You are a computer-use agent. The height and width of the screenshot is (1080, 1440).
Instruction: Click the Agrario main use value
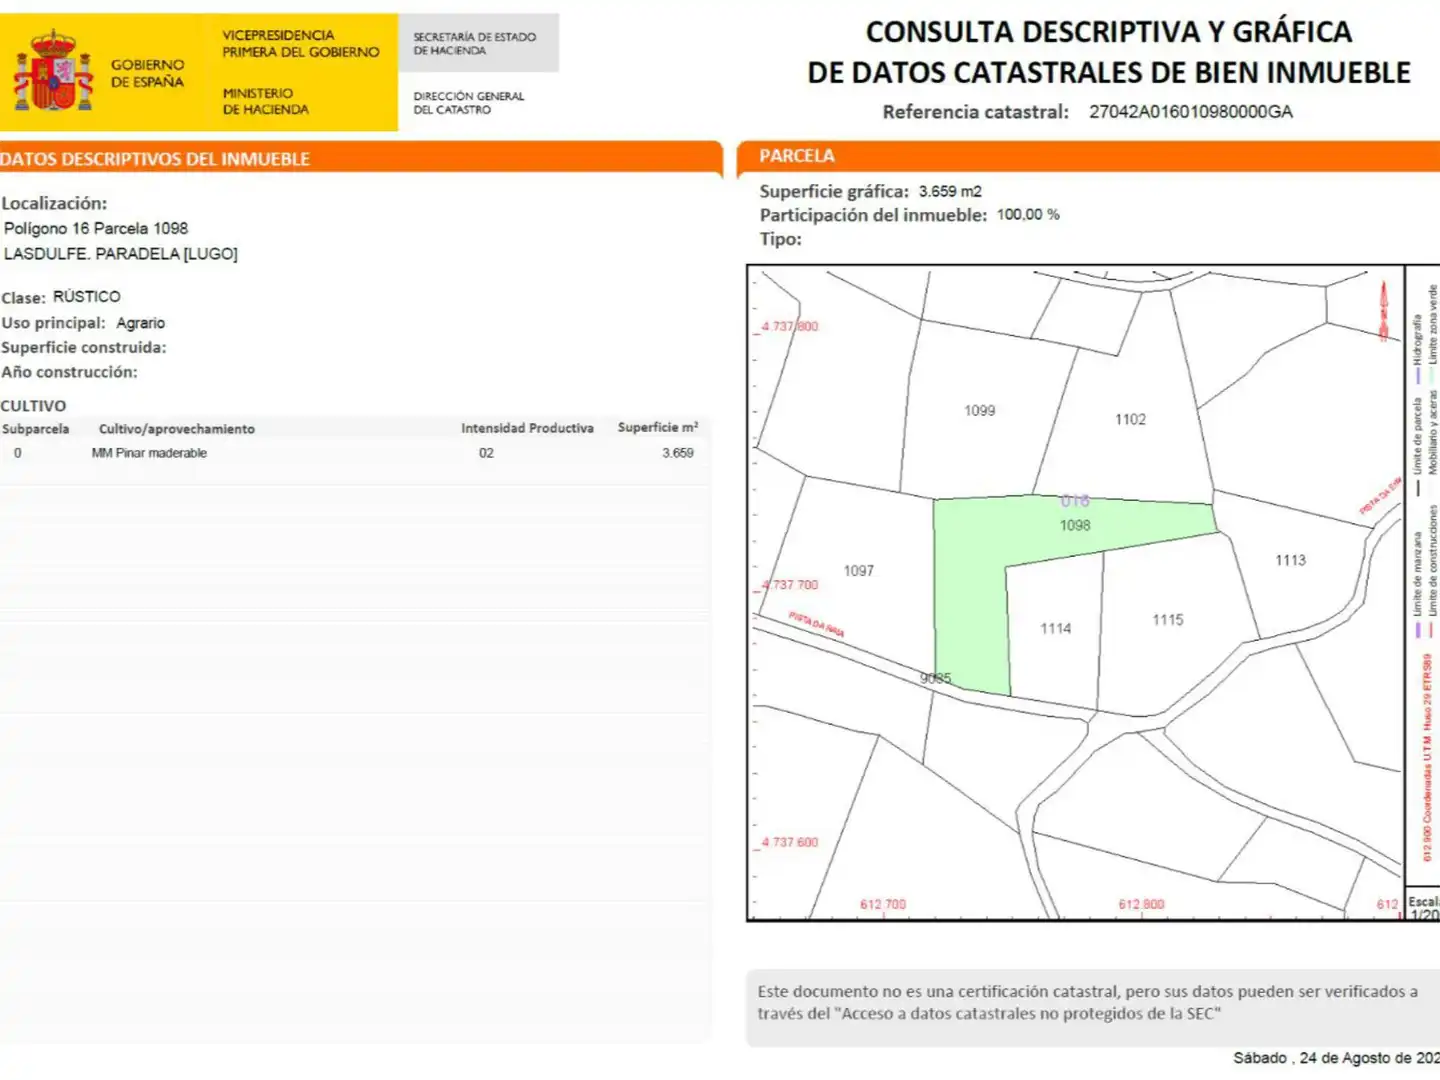click(140, 323)
